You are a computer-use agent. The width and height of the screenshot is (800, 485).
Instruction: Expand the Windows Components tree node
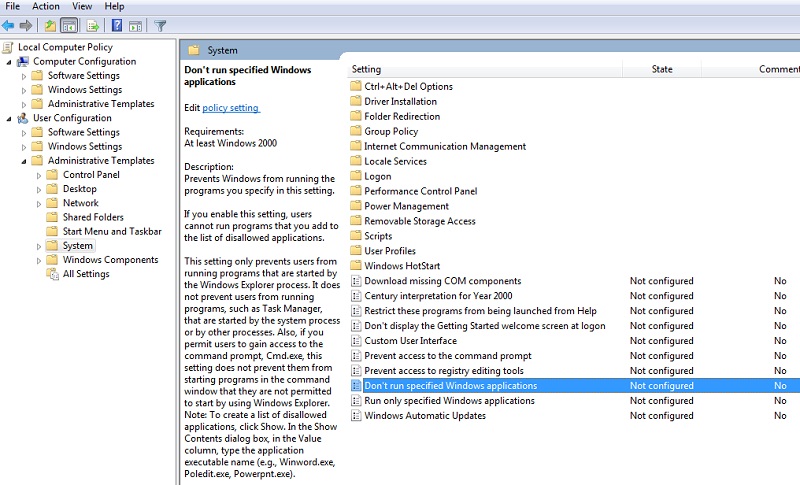click(x=39, y=261)
